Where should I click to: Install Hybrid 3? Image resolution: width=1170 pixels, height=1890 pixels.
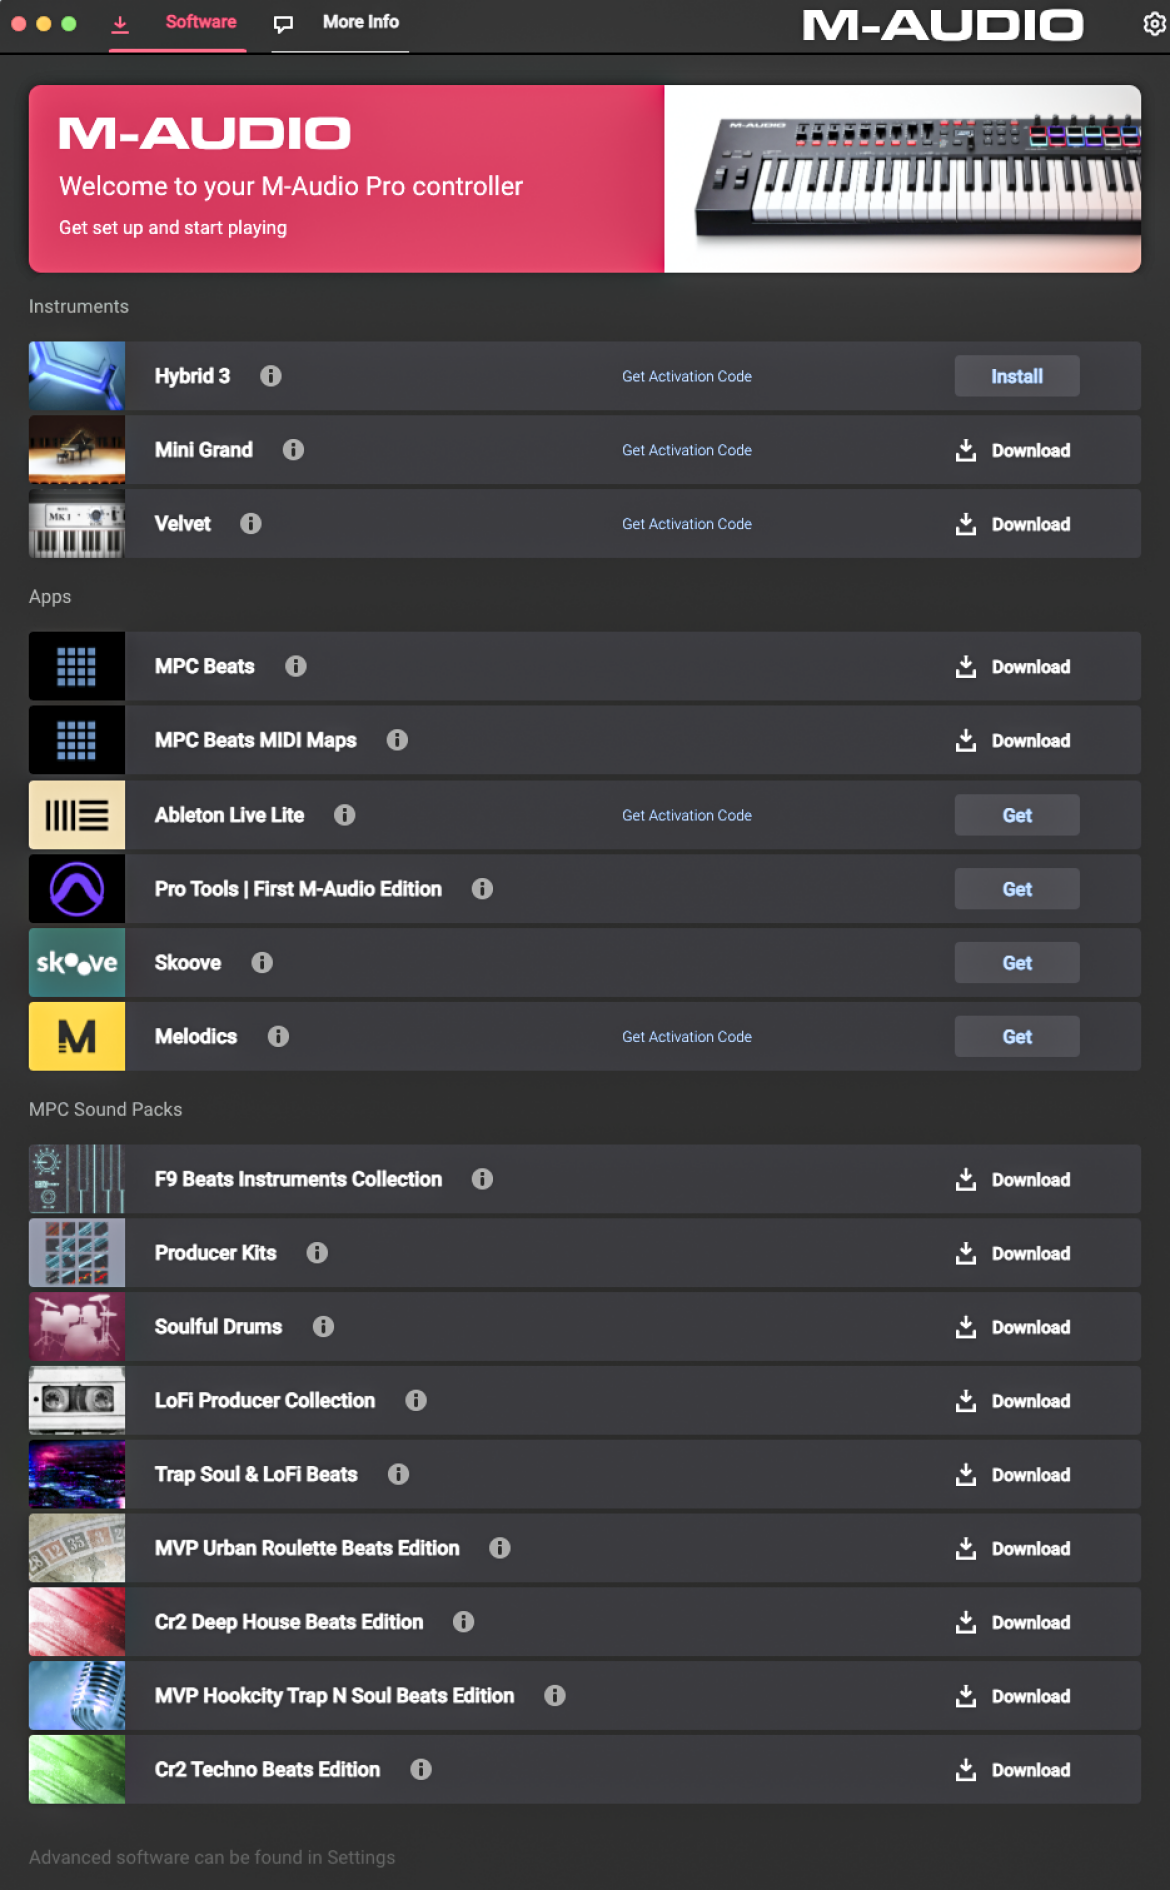point(1017,376)
